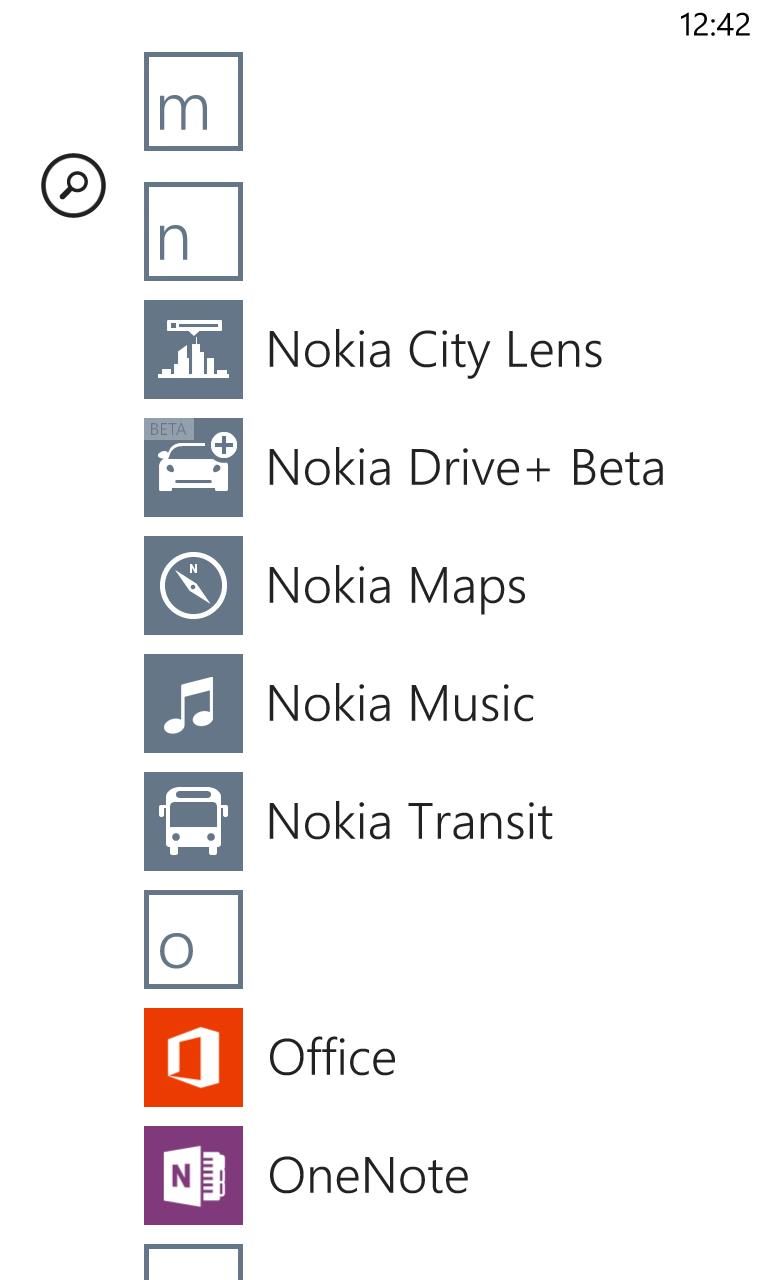Open the Nokia City Lens icon
Screen dimensions: 768x1280
point(193,349)
